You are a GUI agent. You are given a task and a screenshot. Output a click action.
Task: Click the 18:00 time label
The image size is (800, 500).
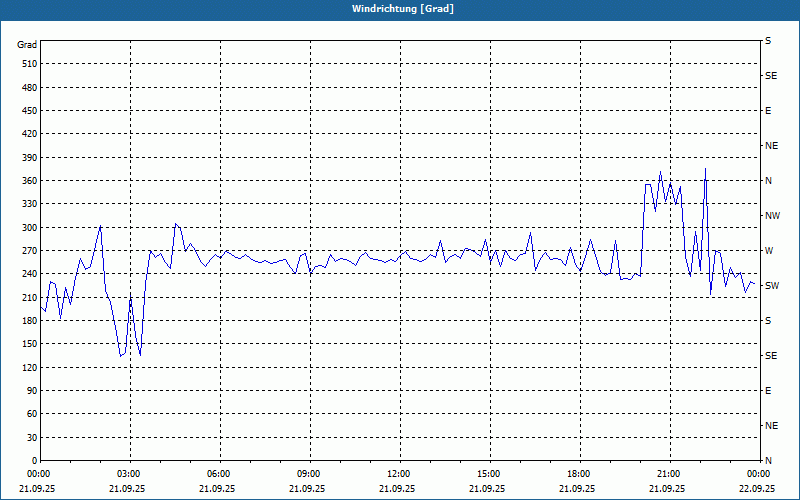(x=580, y=474)
